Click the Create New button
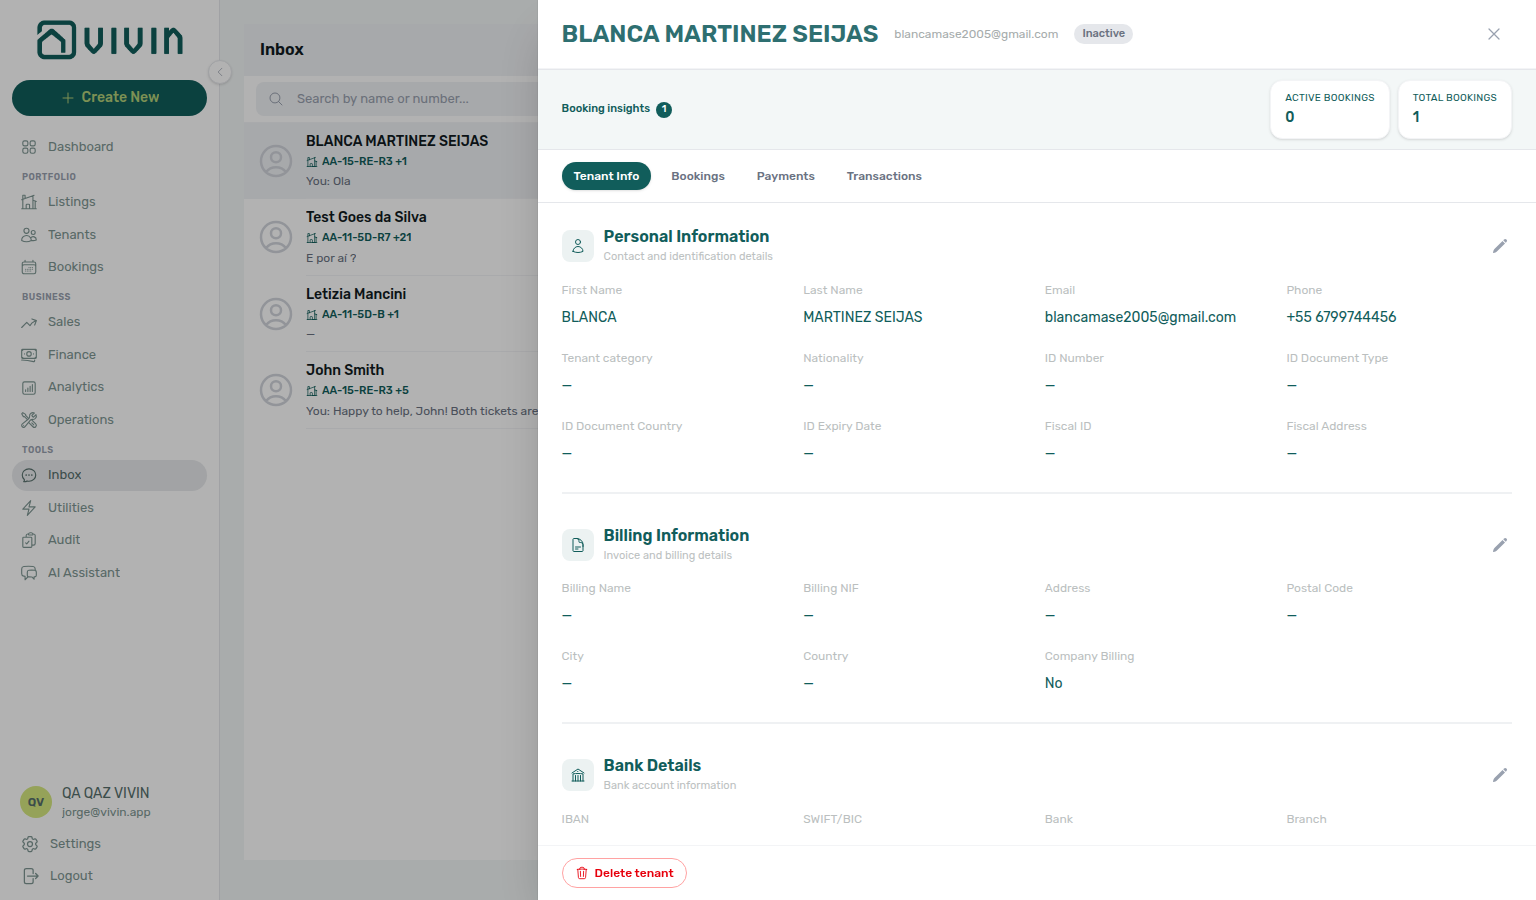The image size is (1536, 900). 109,97
